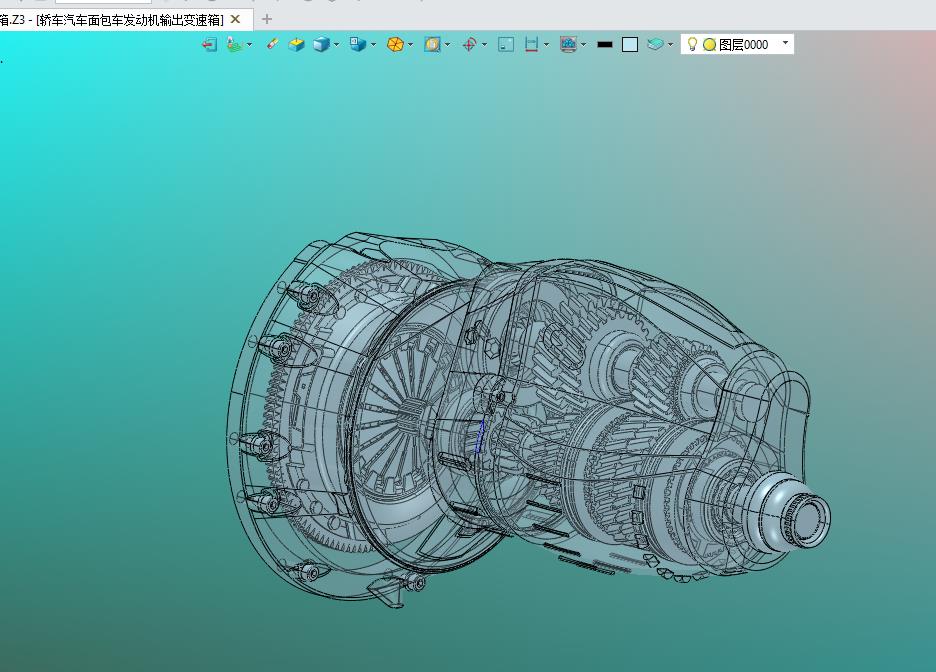Click the exit/return icon in toolbar
Image resolution: width=936 pixels, height=672 pixels.
point(209,44)
